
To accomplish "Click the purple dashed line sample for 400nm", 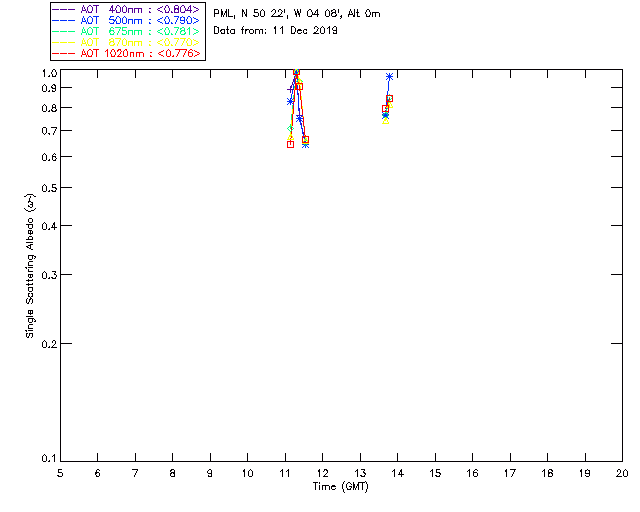I will [x=64, y=9].
